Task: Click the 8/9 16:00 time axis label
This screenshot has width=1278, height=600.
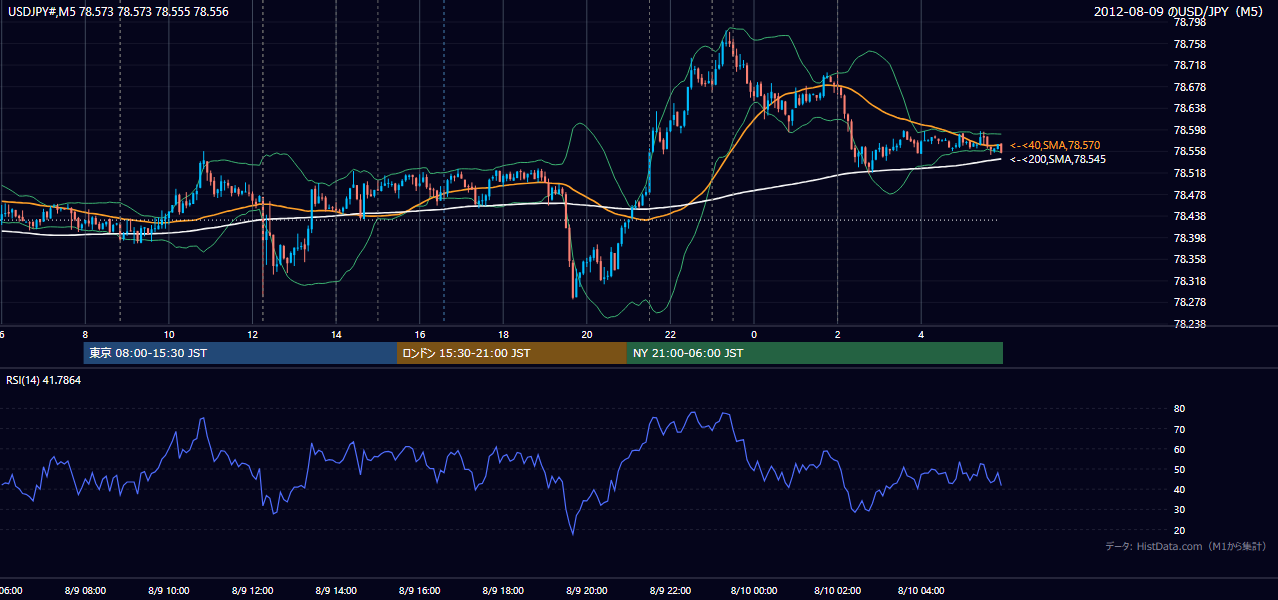Action: coord(419,591)
